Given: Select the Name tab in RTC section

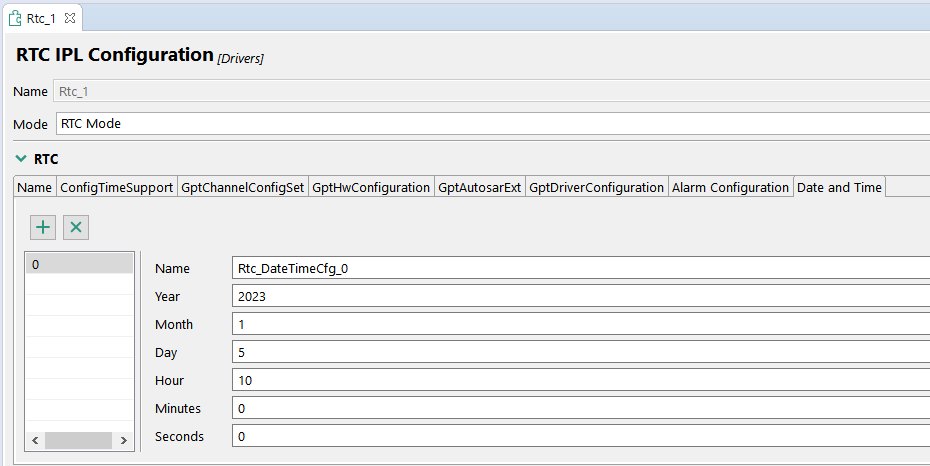Looking at the screenshot, I should [x=35, y=187].
